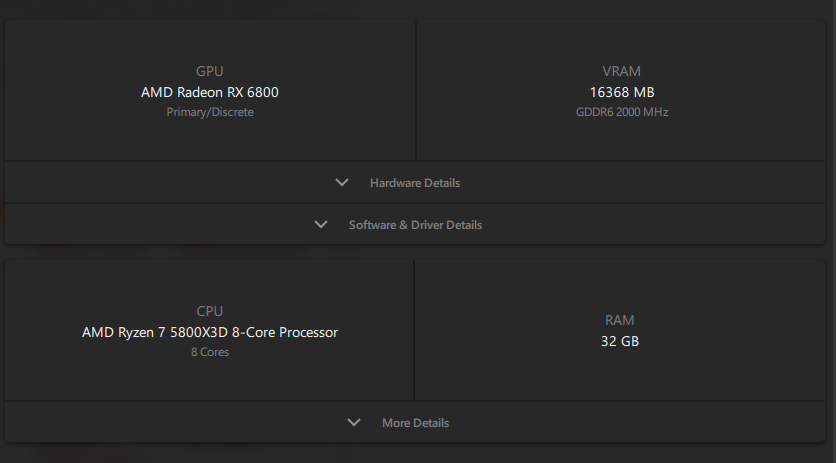Select the 32 GB RAM value

pos(620,341)
